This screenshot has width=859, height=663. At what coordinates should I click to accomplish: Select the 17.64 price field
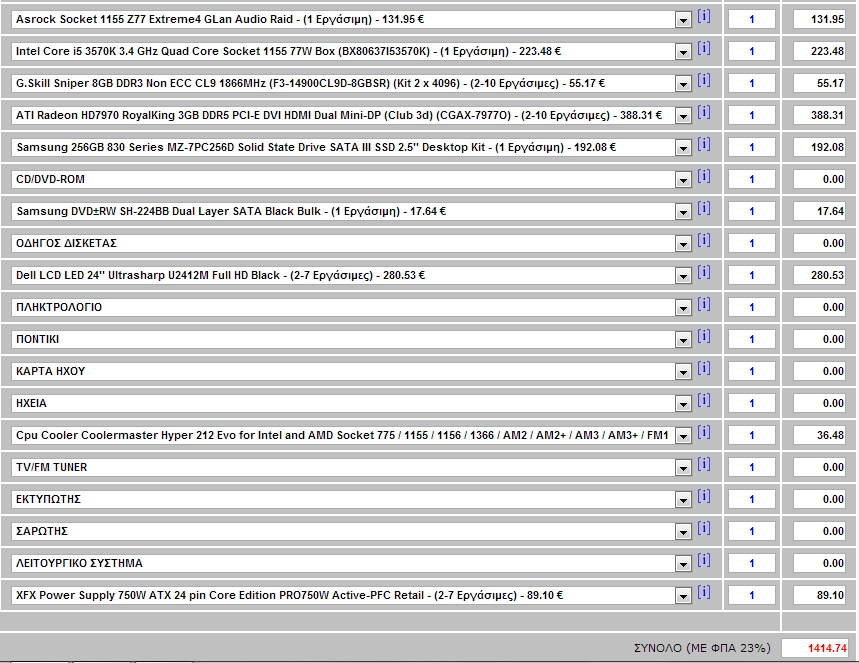point(820,211)
